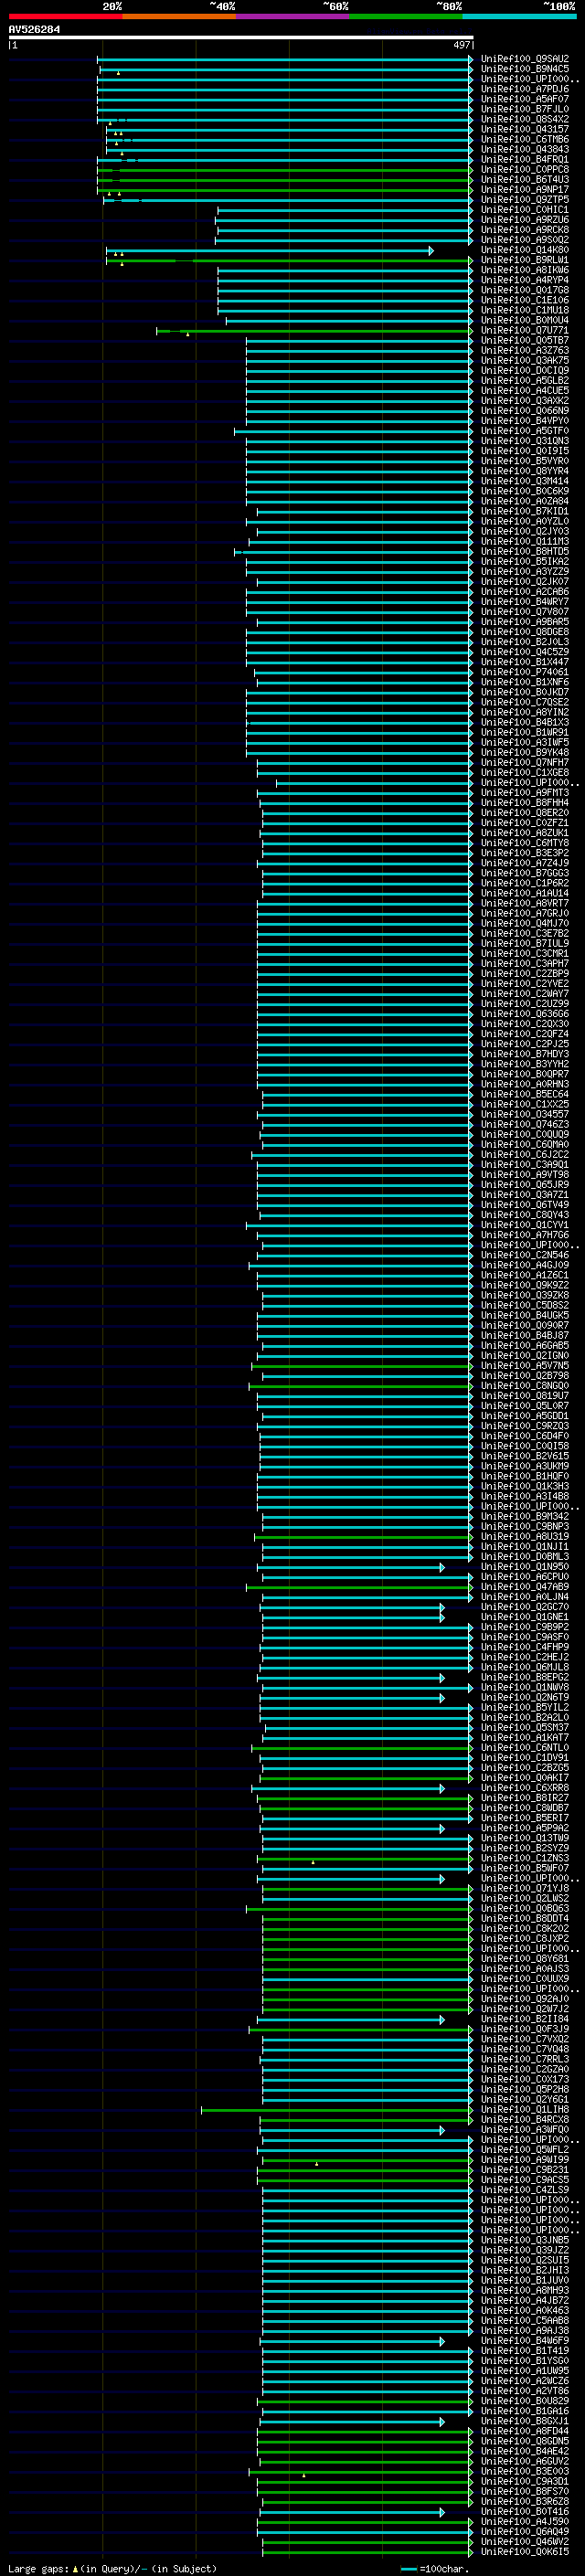Click the white query sequence bar
Viewport: 585px width, 2576px height.
click(x=241, y=38)
